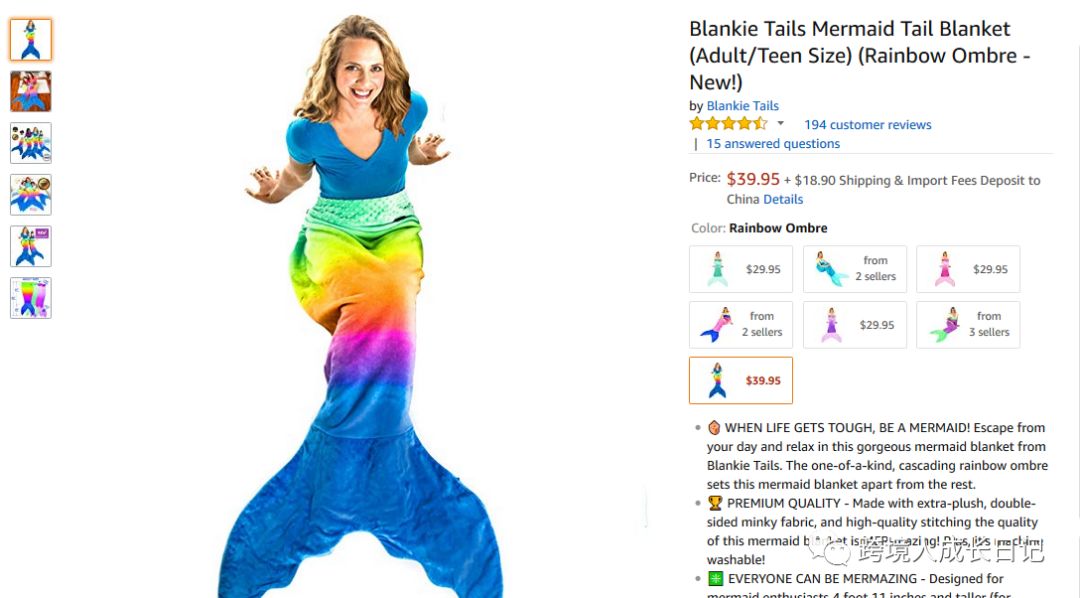Choose the blue tail swatch from 2 sellers

pos(855,269)
